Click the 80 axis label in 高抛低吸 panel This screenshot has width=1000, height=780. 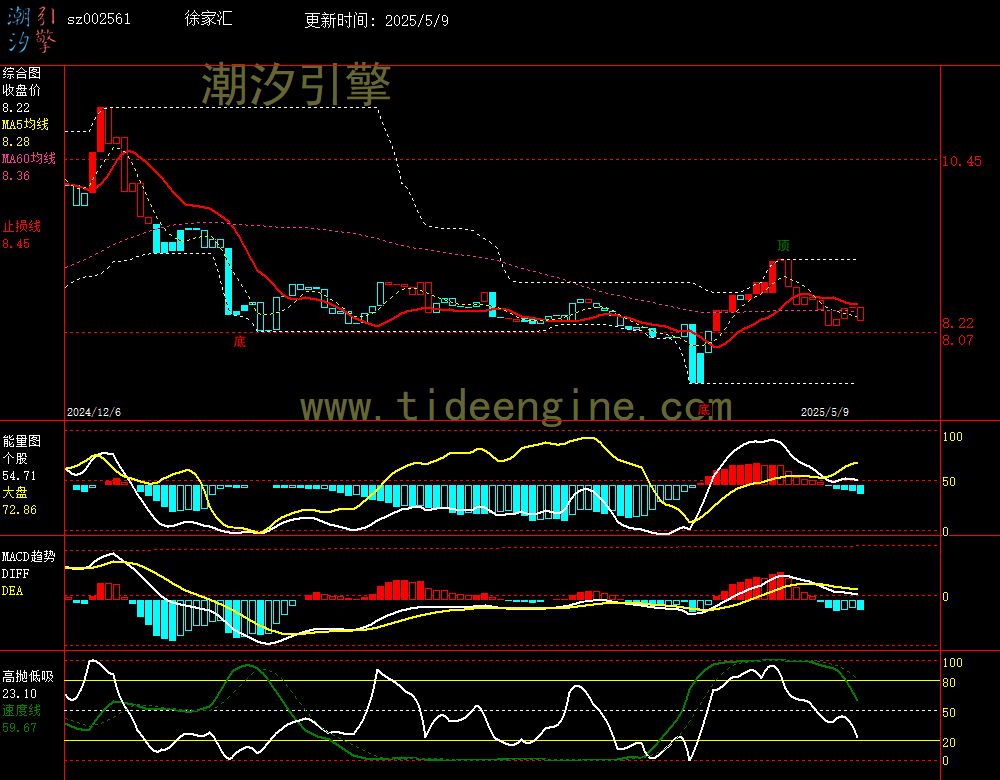pyautogui.click(x=949, y=683)
